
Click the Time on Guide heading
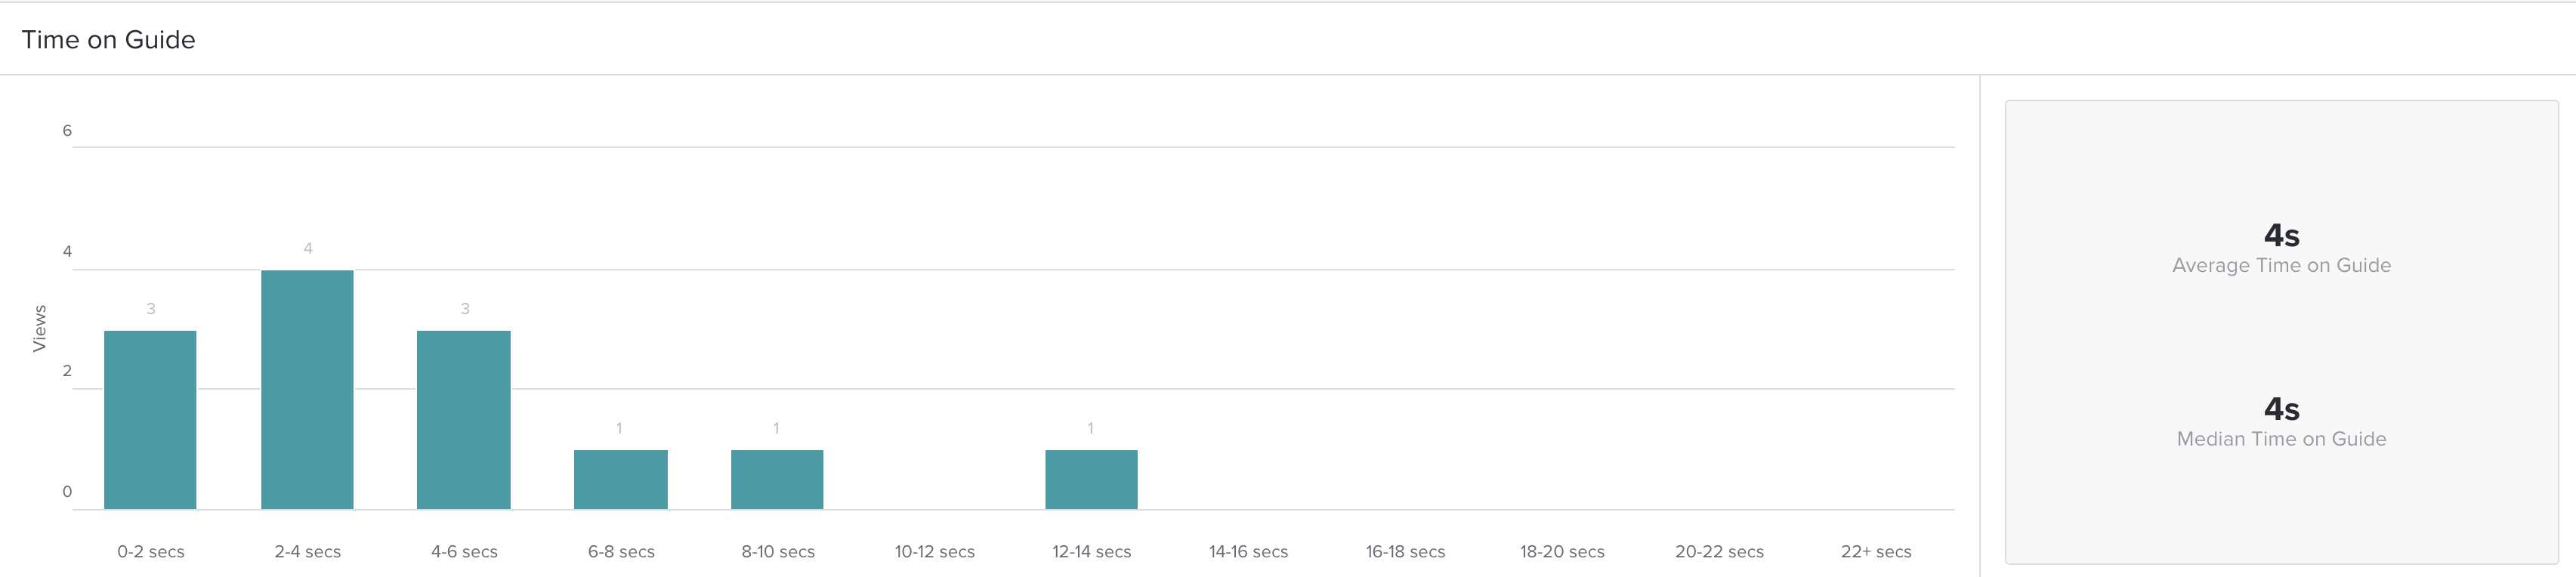(108, 39)
